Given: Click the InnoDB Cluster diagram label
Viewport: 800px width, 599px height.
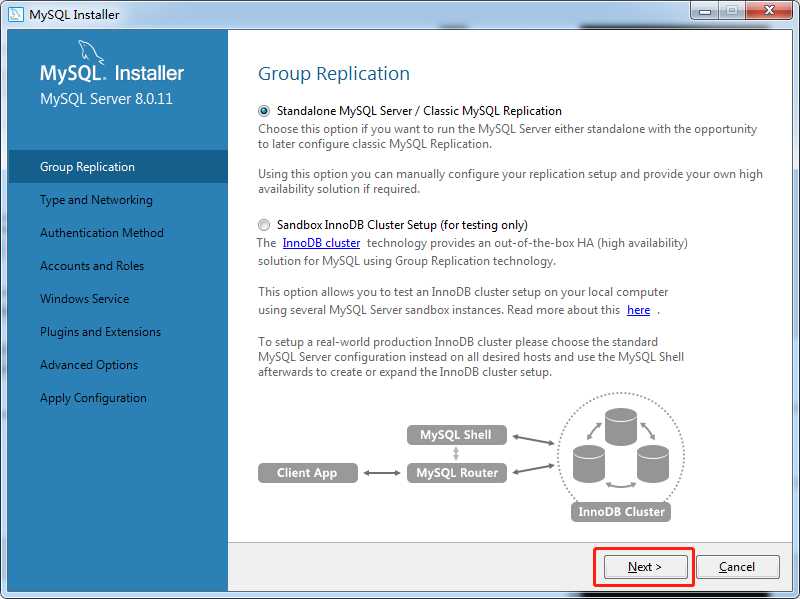Looking at the screenshot, I should coord(621,511).
